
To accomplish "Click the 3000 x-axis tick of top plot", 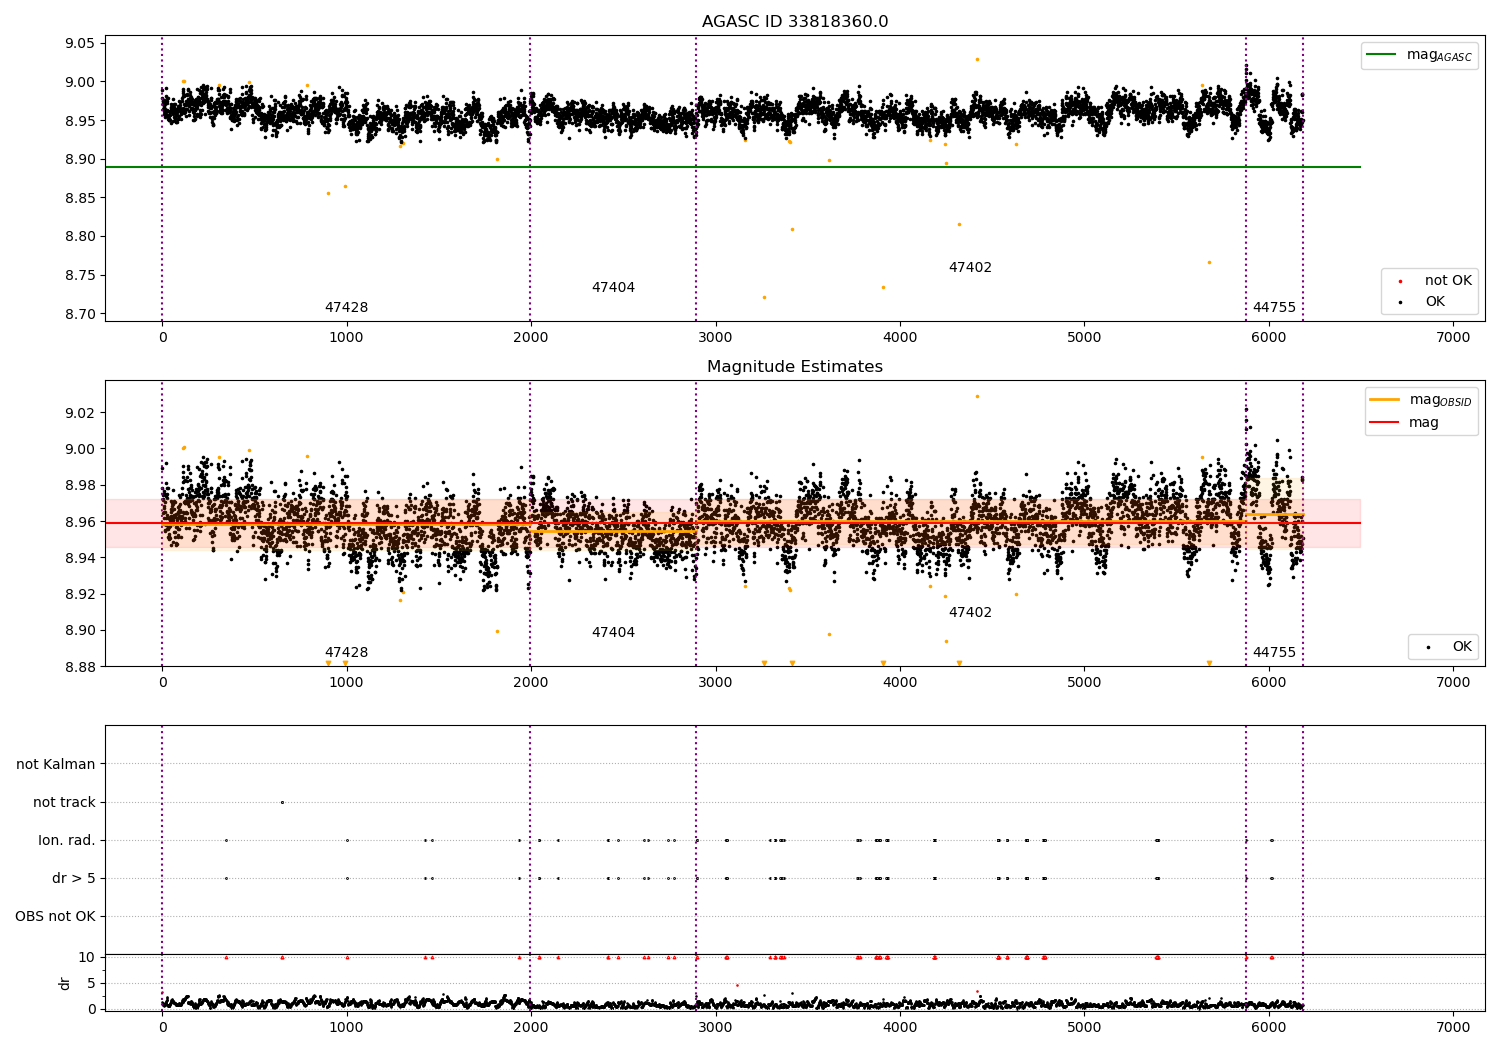I will point(715,338).
